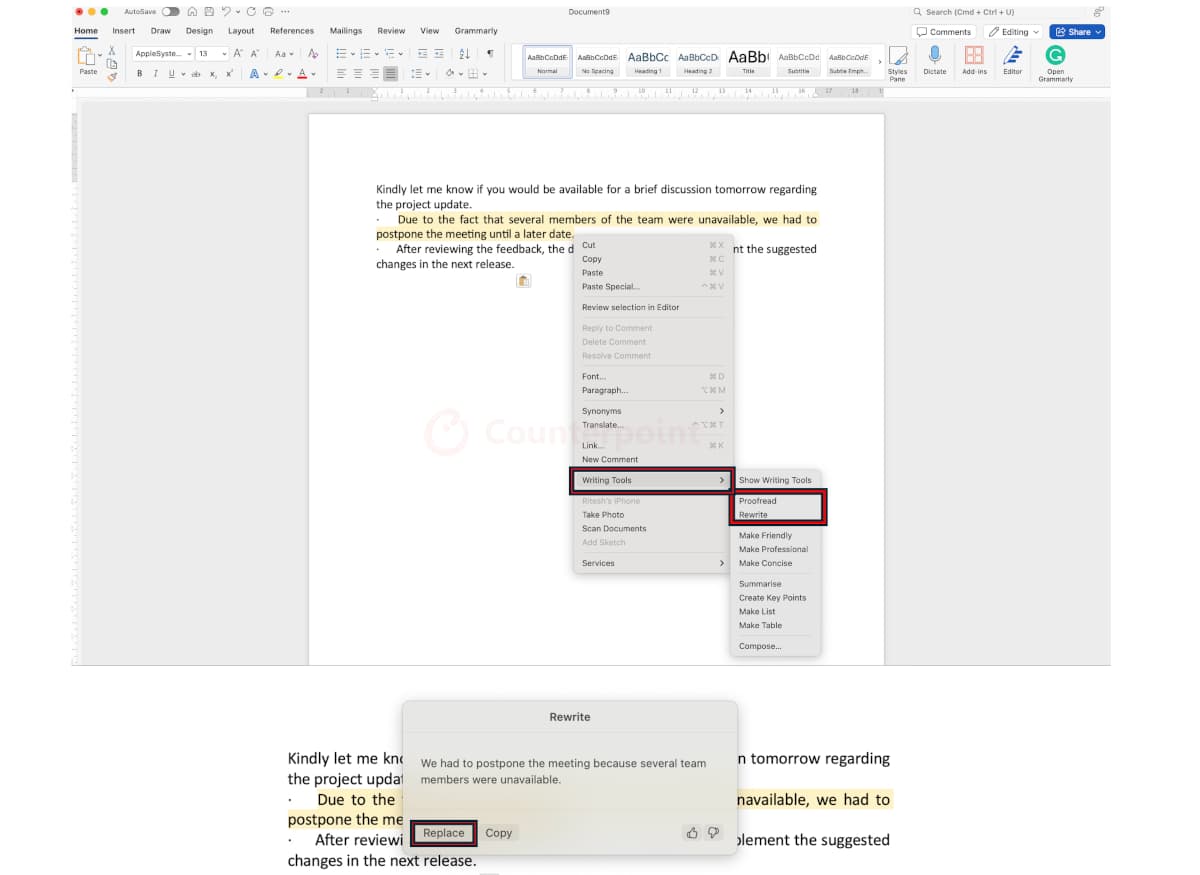Click the Replace button in Rewrite popup
1200x875 pixels.
tap(444, 833)
